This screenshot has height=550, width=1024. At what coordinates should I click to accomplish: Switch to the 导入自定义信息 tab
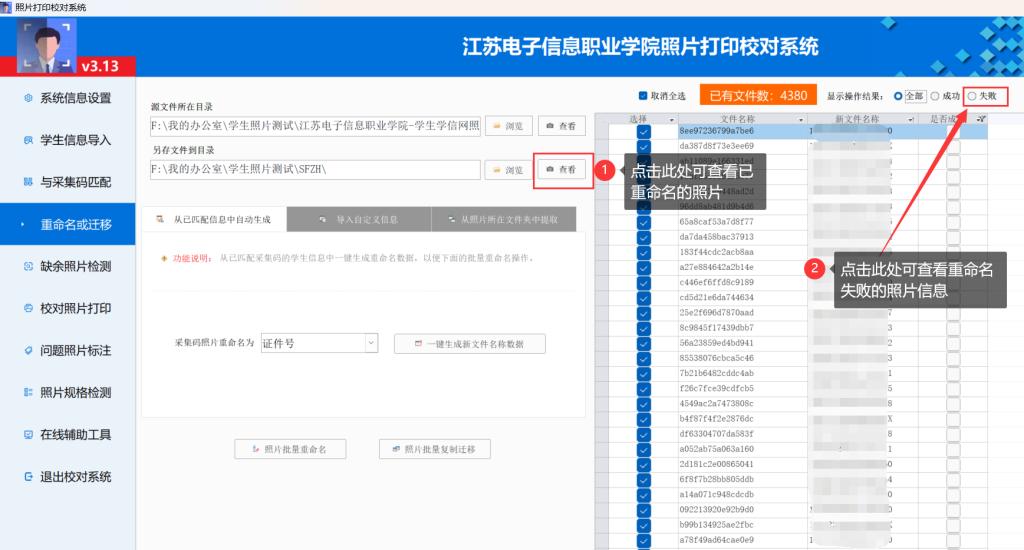pos(359,219)
